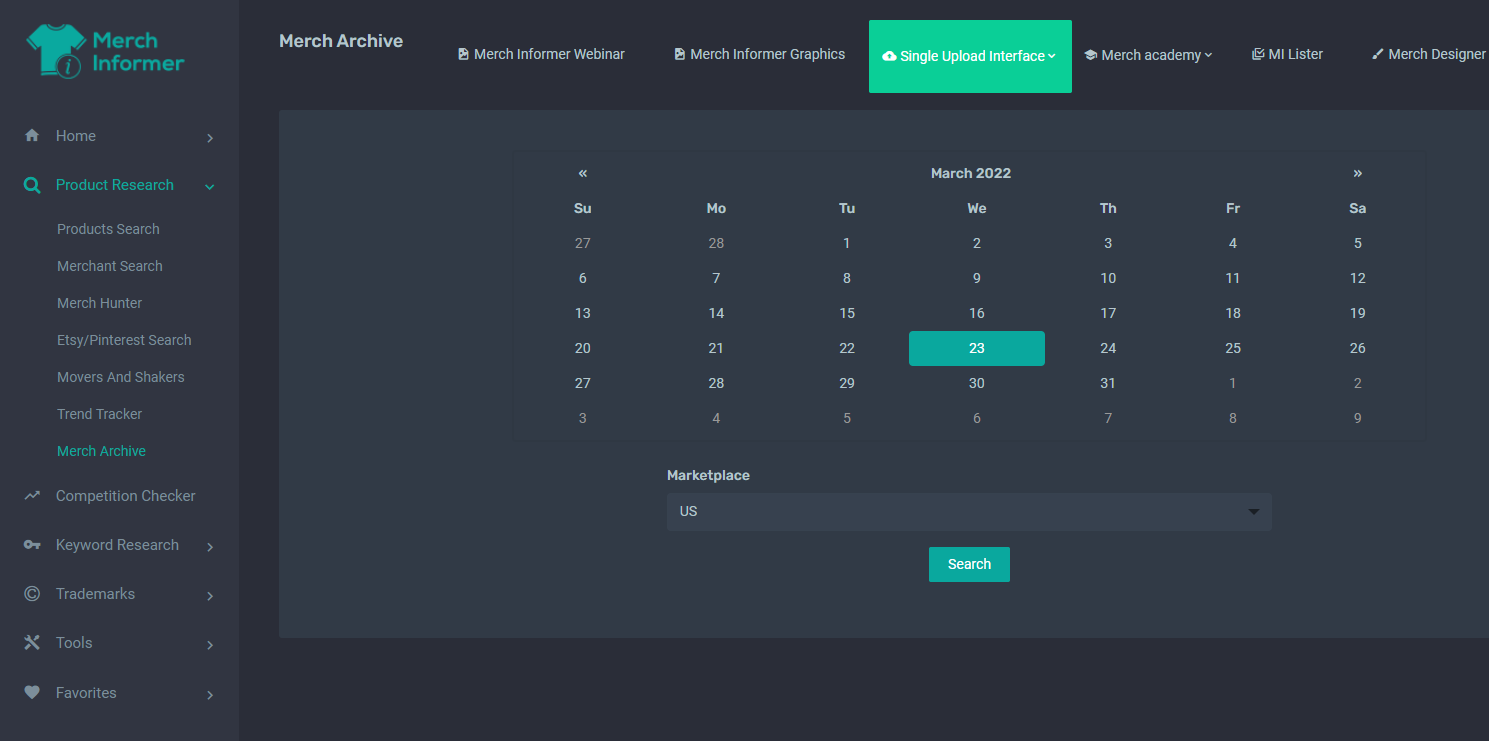Click the Tools wrench icon
The height and width of the screenshot is (741, 1489).
(32, 643)
